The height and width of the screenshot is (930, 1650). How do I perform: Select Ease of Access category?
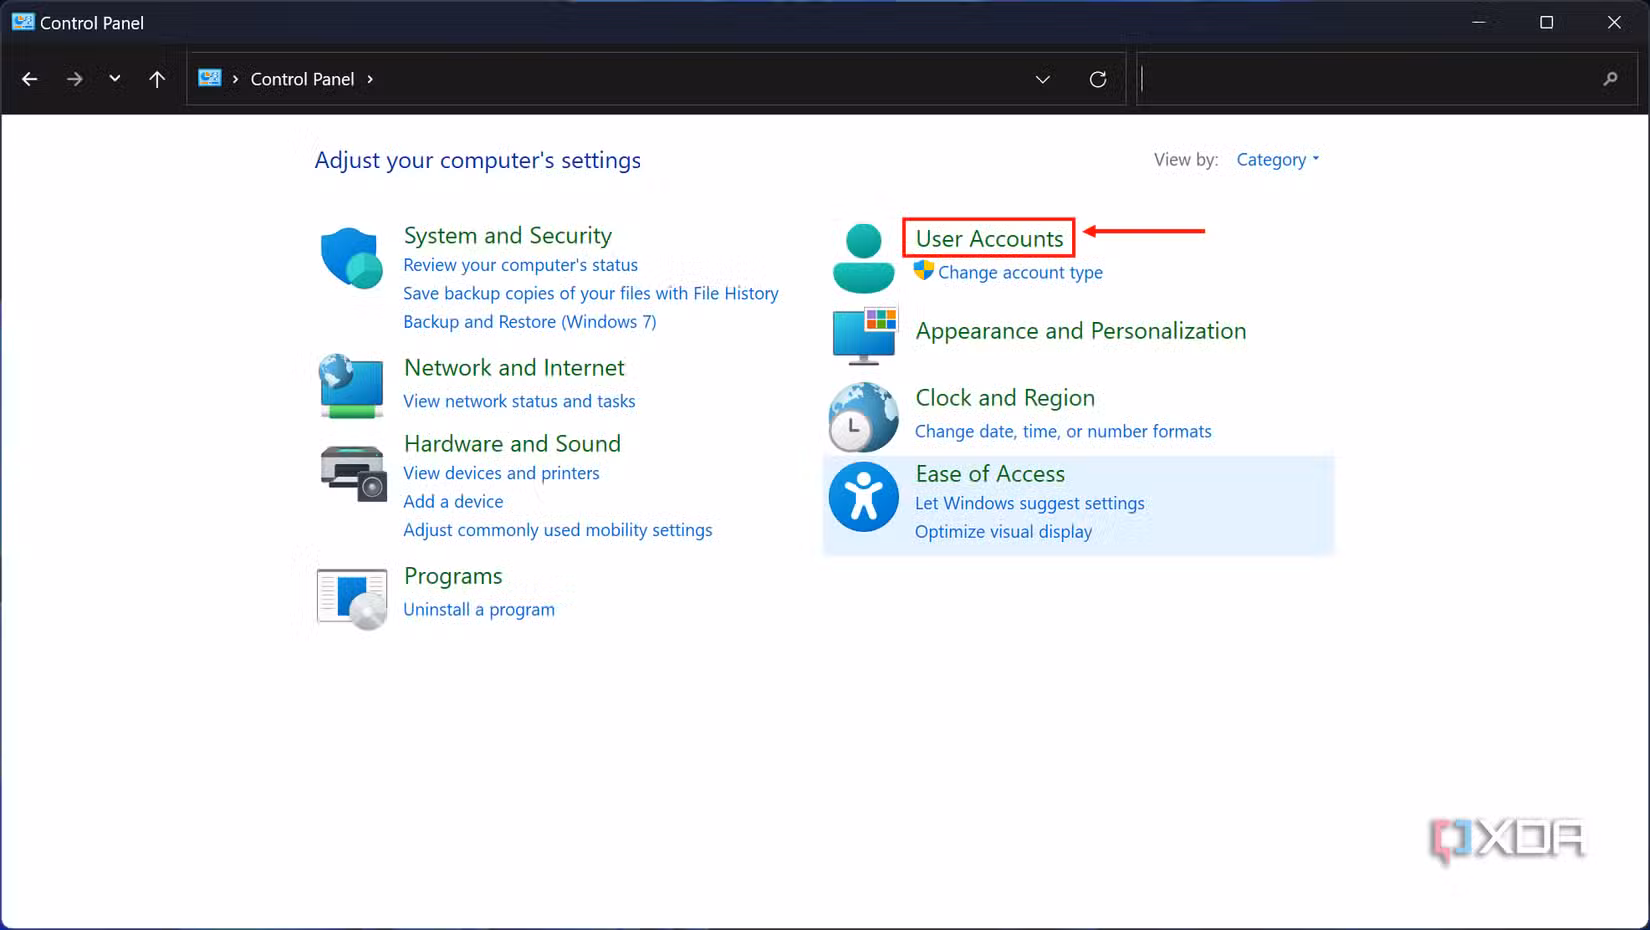[x=989, y=473]
